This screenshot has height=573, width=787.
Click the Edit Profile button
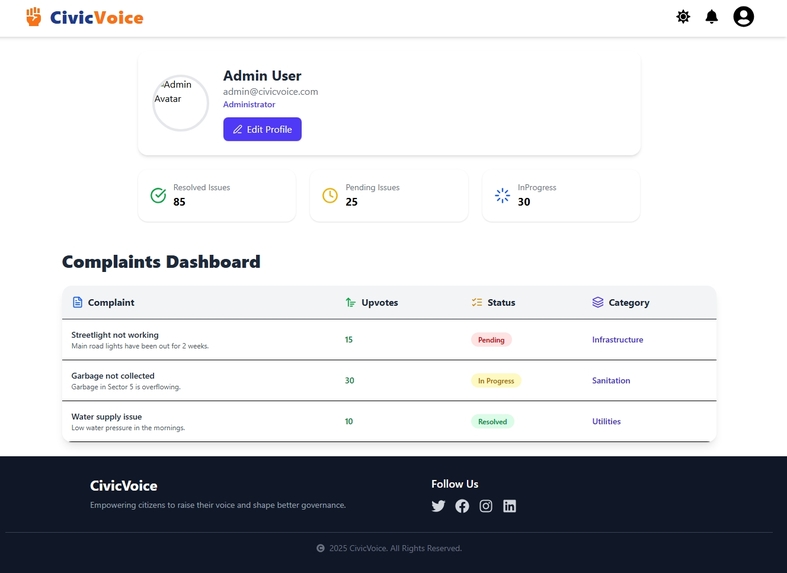(x=263, y=129)
